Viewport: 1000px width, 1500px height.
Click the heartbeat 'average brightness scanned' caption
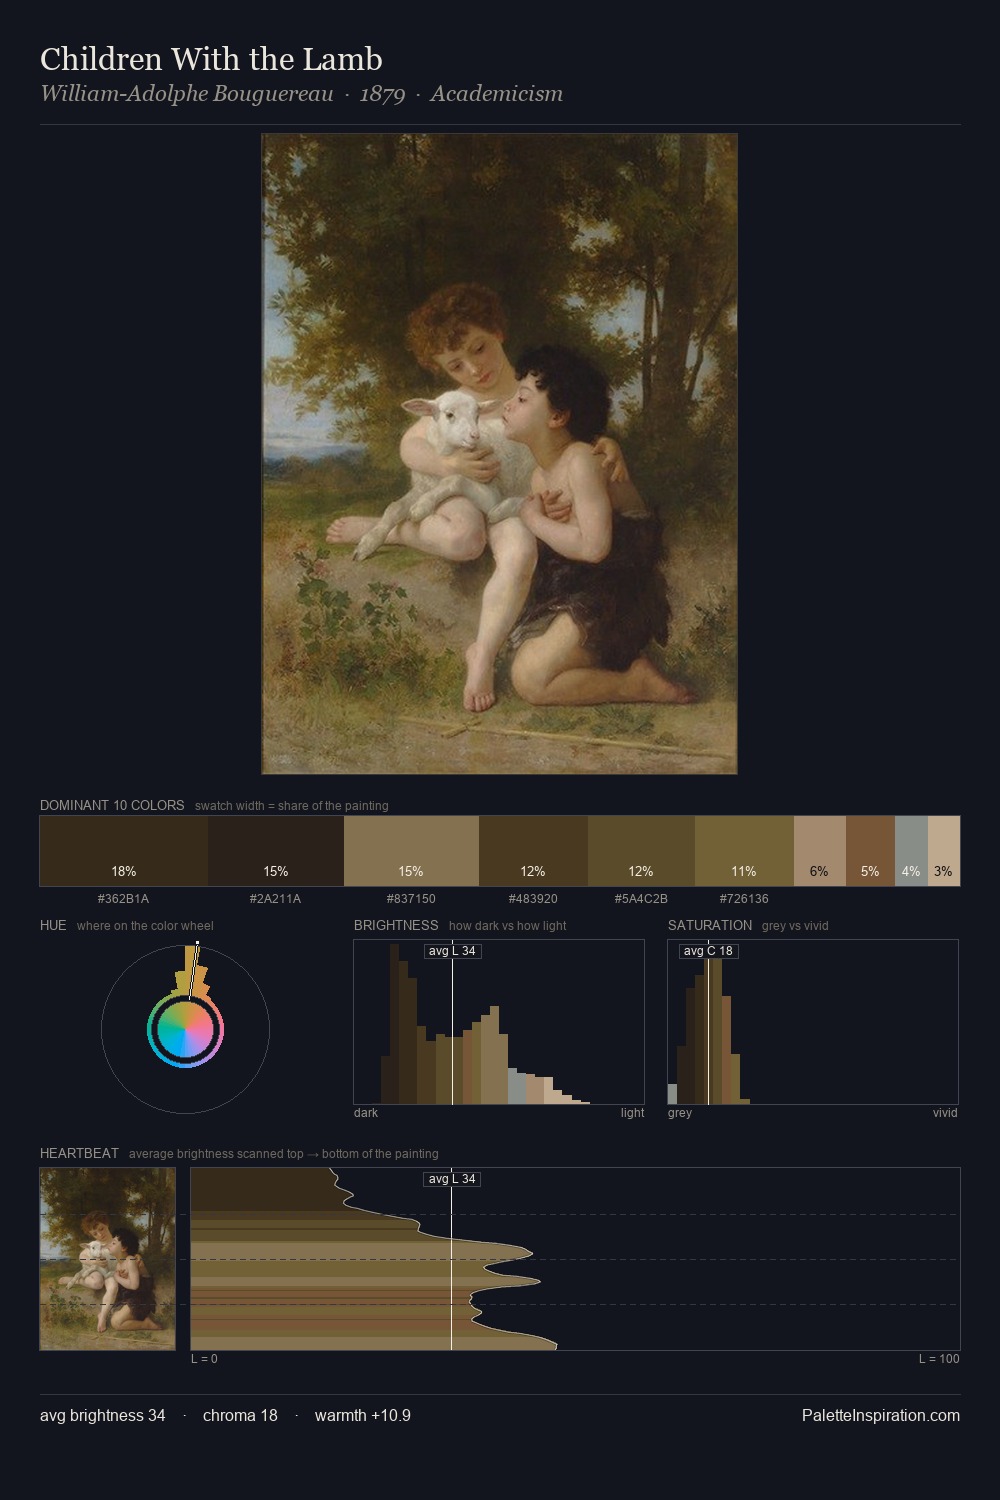pos(284,1154)
